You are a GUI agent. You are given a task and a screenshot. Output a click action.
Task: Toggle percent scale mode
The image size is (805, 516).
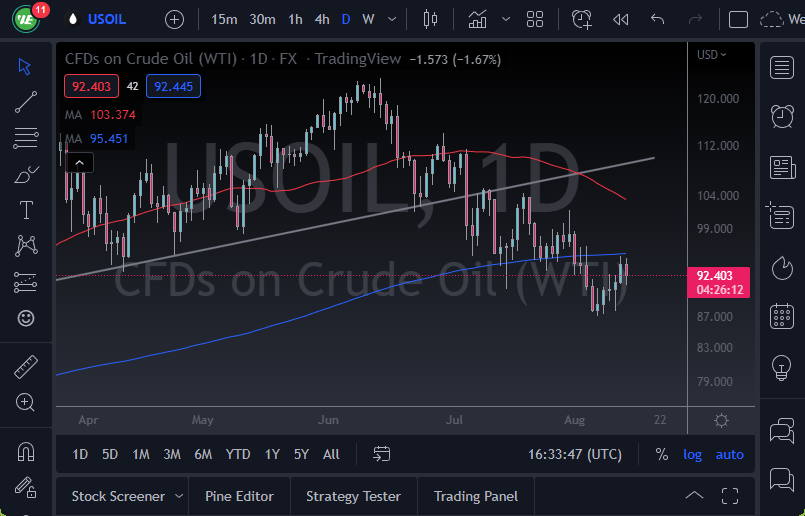click(x=661, y=454)
